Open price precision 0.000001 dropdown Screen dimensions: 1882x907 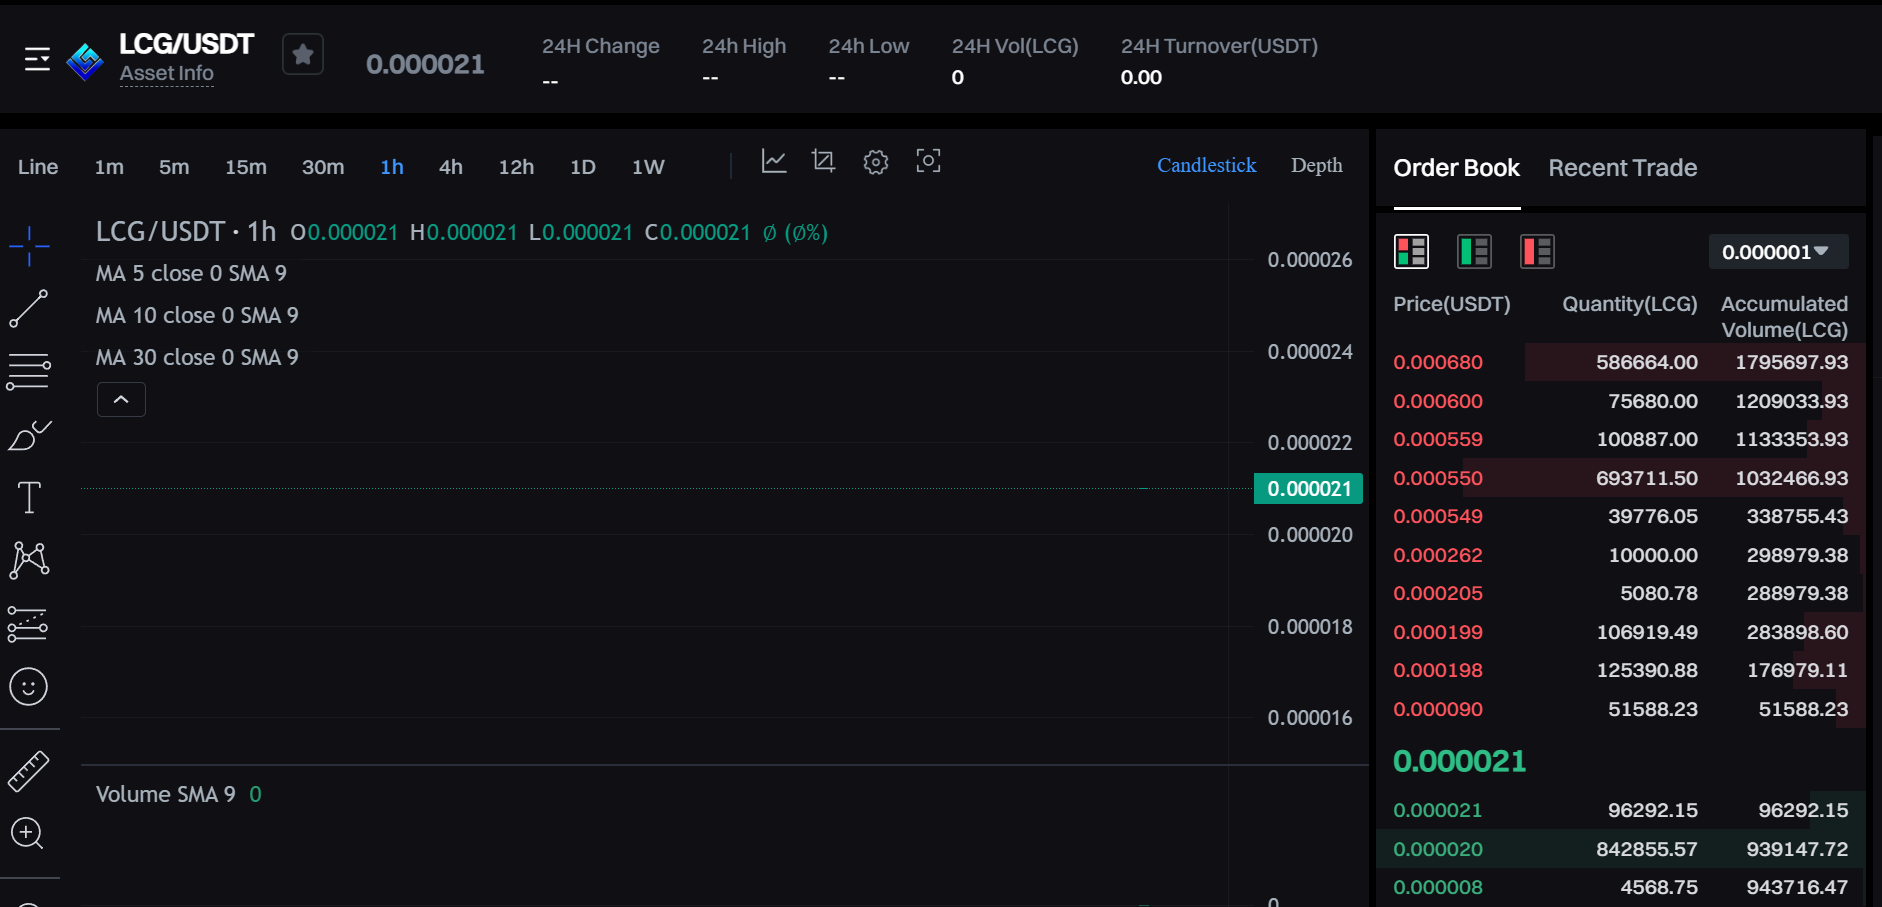pos(1778,252)
